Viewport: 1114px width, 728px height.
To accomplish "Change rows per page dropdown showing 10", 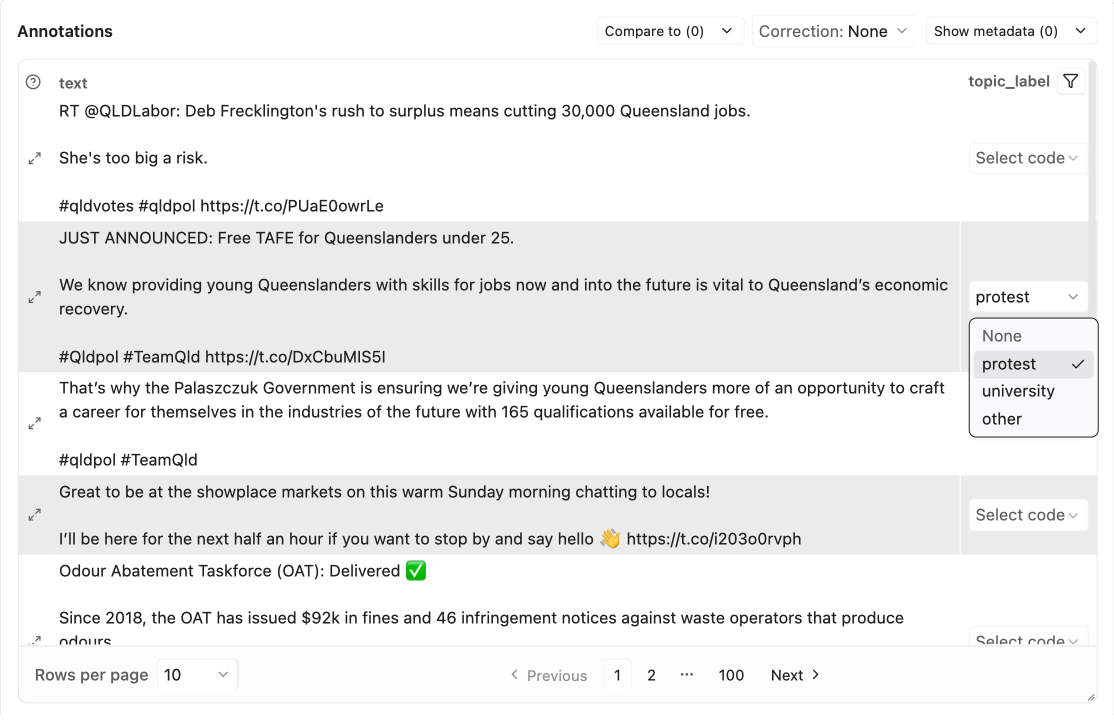I will click(x=197, y=675).
